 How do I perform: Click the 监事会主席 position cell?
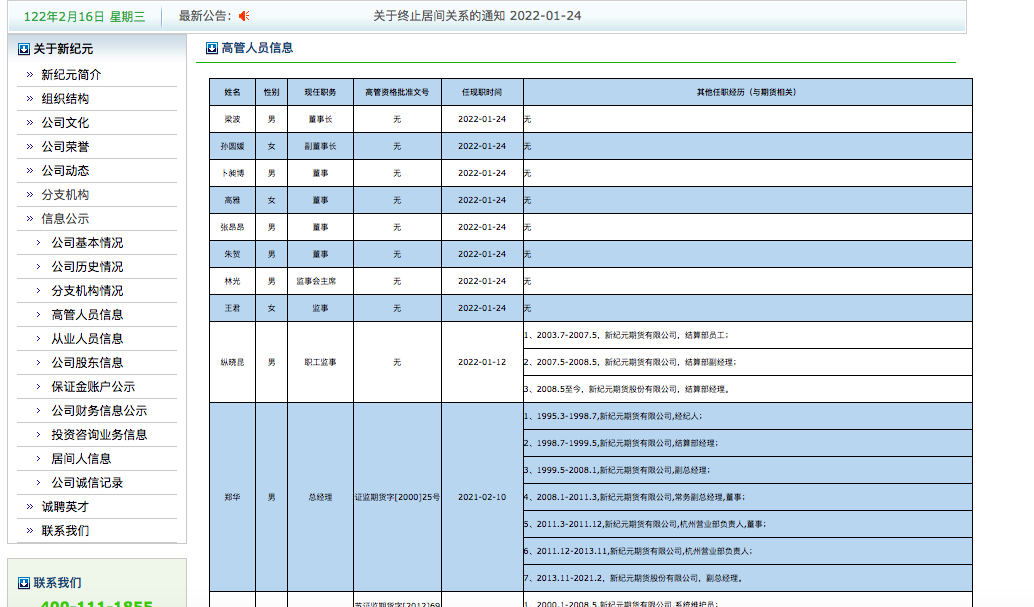320,282
